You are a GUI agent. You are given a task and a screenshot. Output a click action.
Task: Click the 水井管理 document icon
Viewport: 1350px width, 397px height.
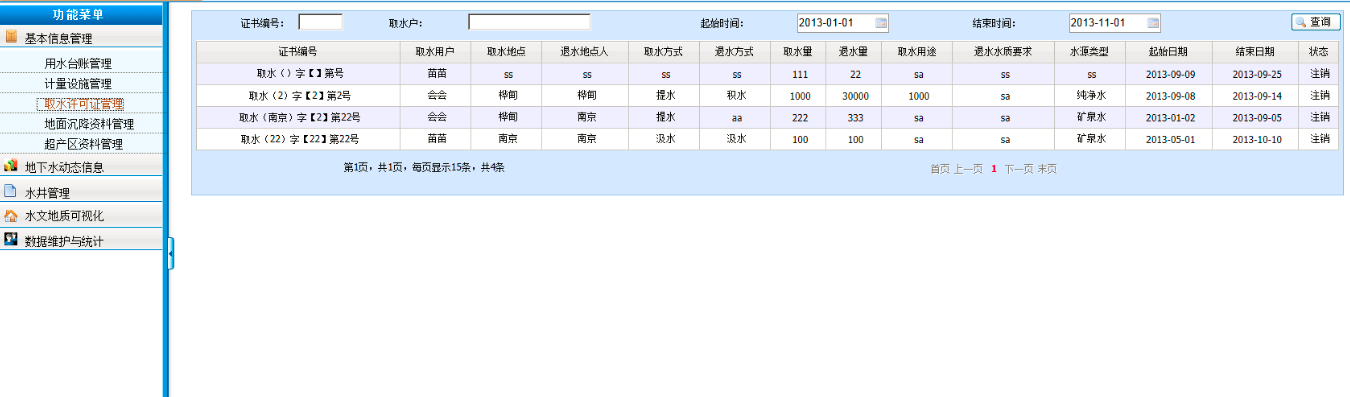pos(11,191)
